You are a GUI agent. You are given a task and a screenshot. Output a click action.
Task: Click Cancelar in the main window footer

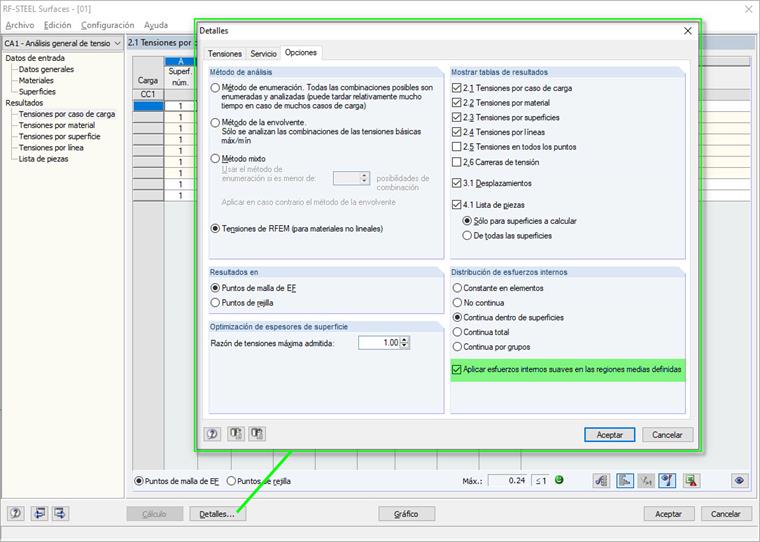pyautogui.click(x=725, y=514)
